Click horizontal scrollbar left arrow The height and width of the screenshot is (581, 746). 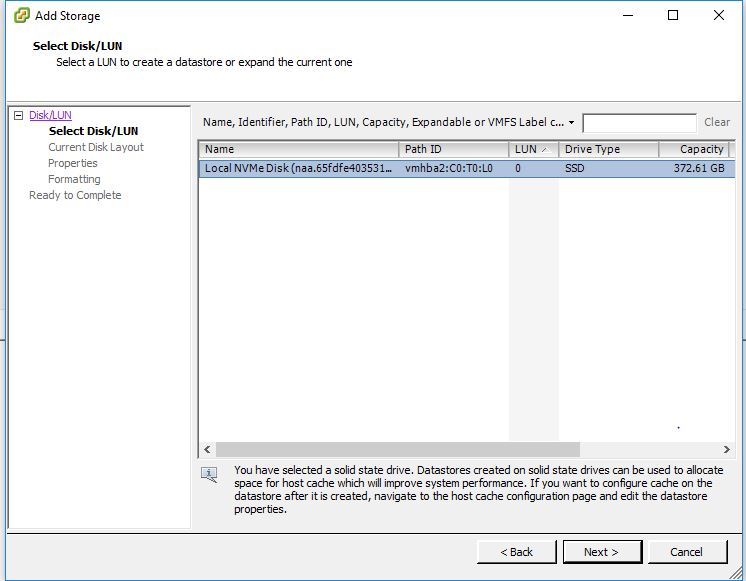207,449
